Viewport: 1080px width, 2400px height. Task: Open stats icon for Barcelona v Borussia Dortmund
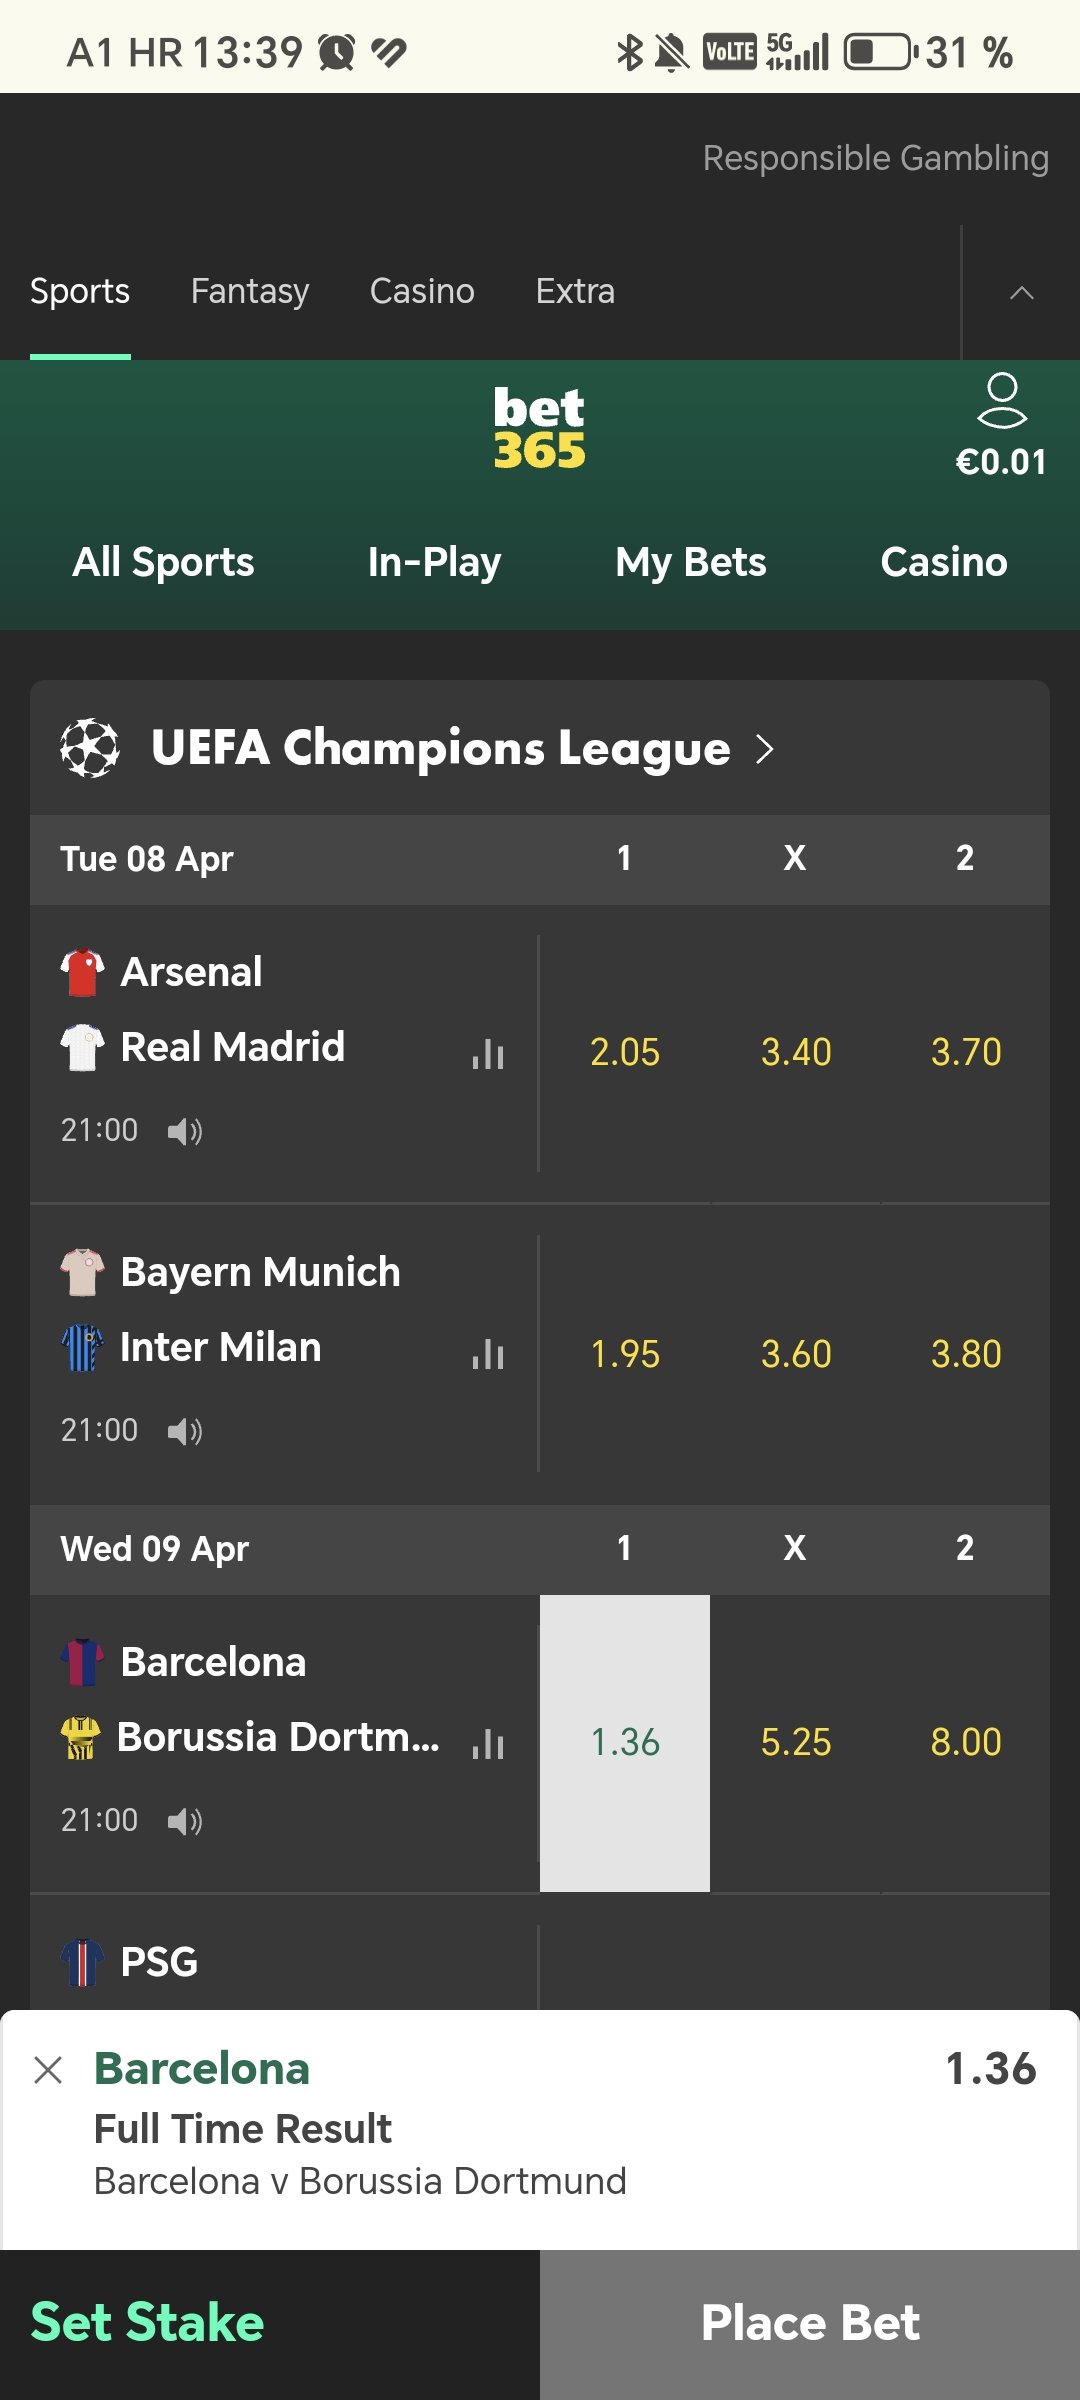coord(488,1743)
